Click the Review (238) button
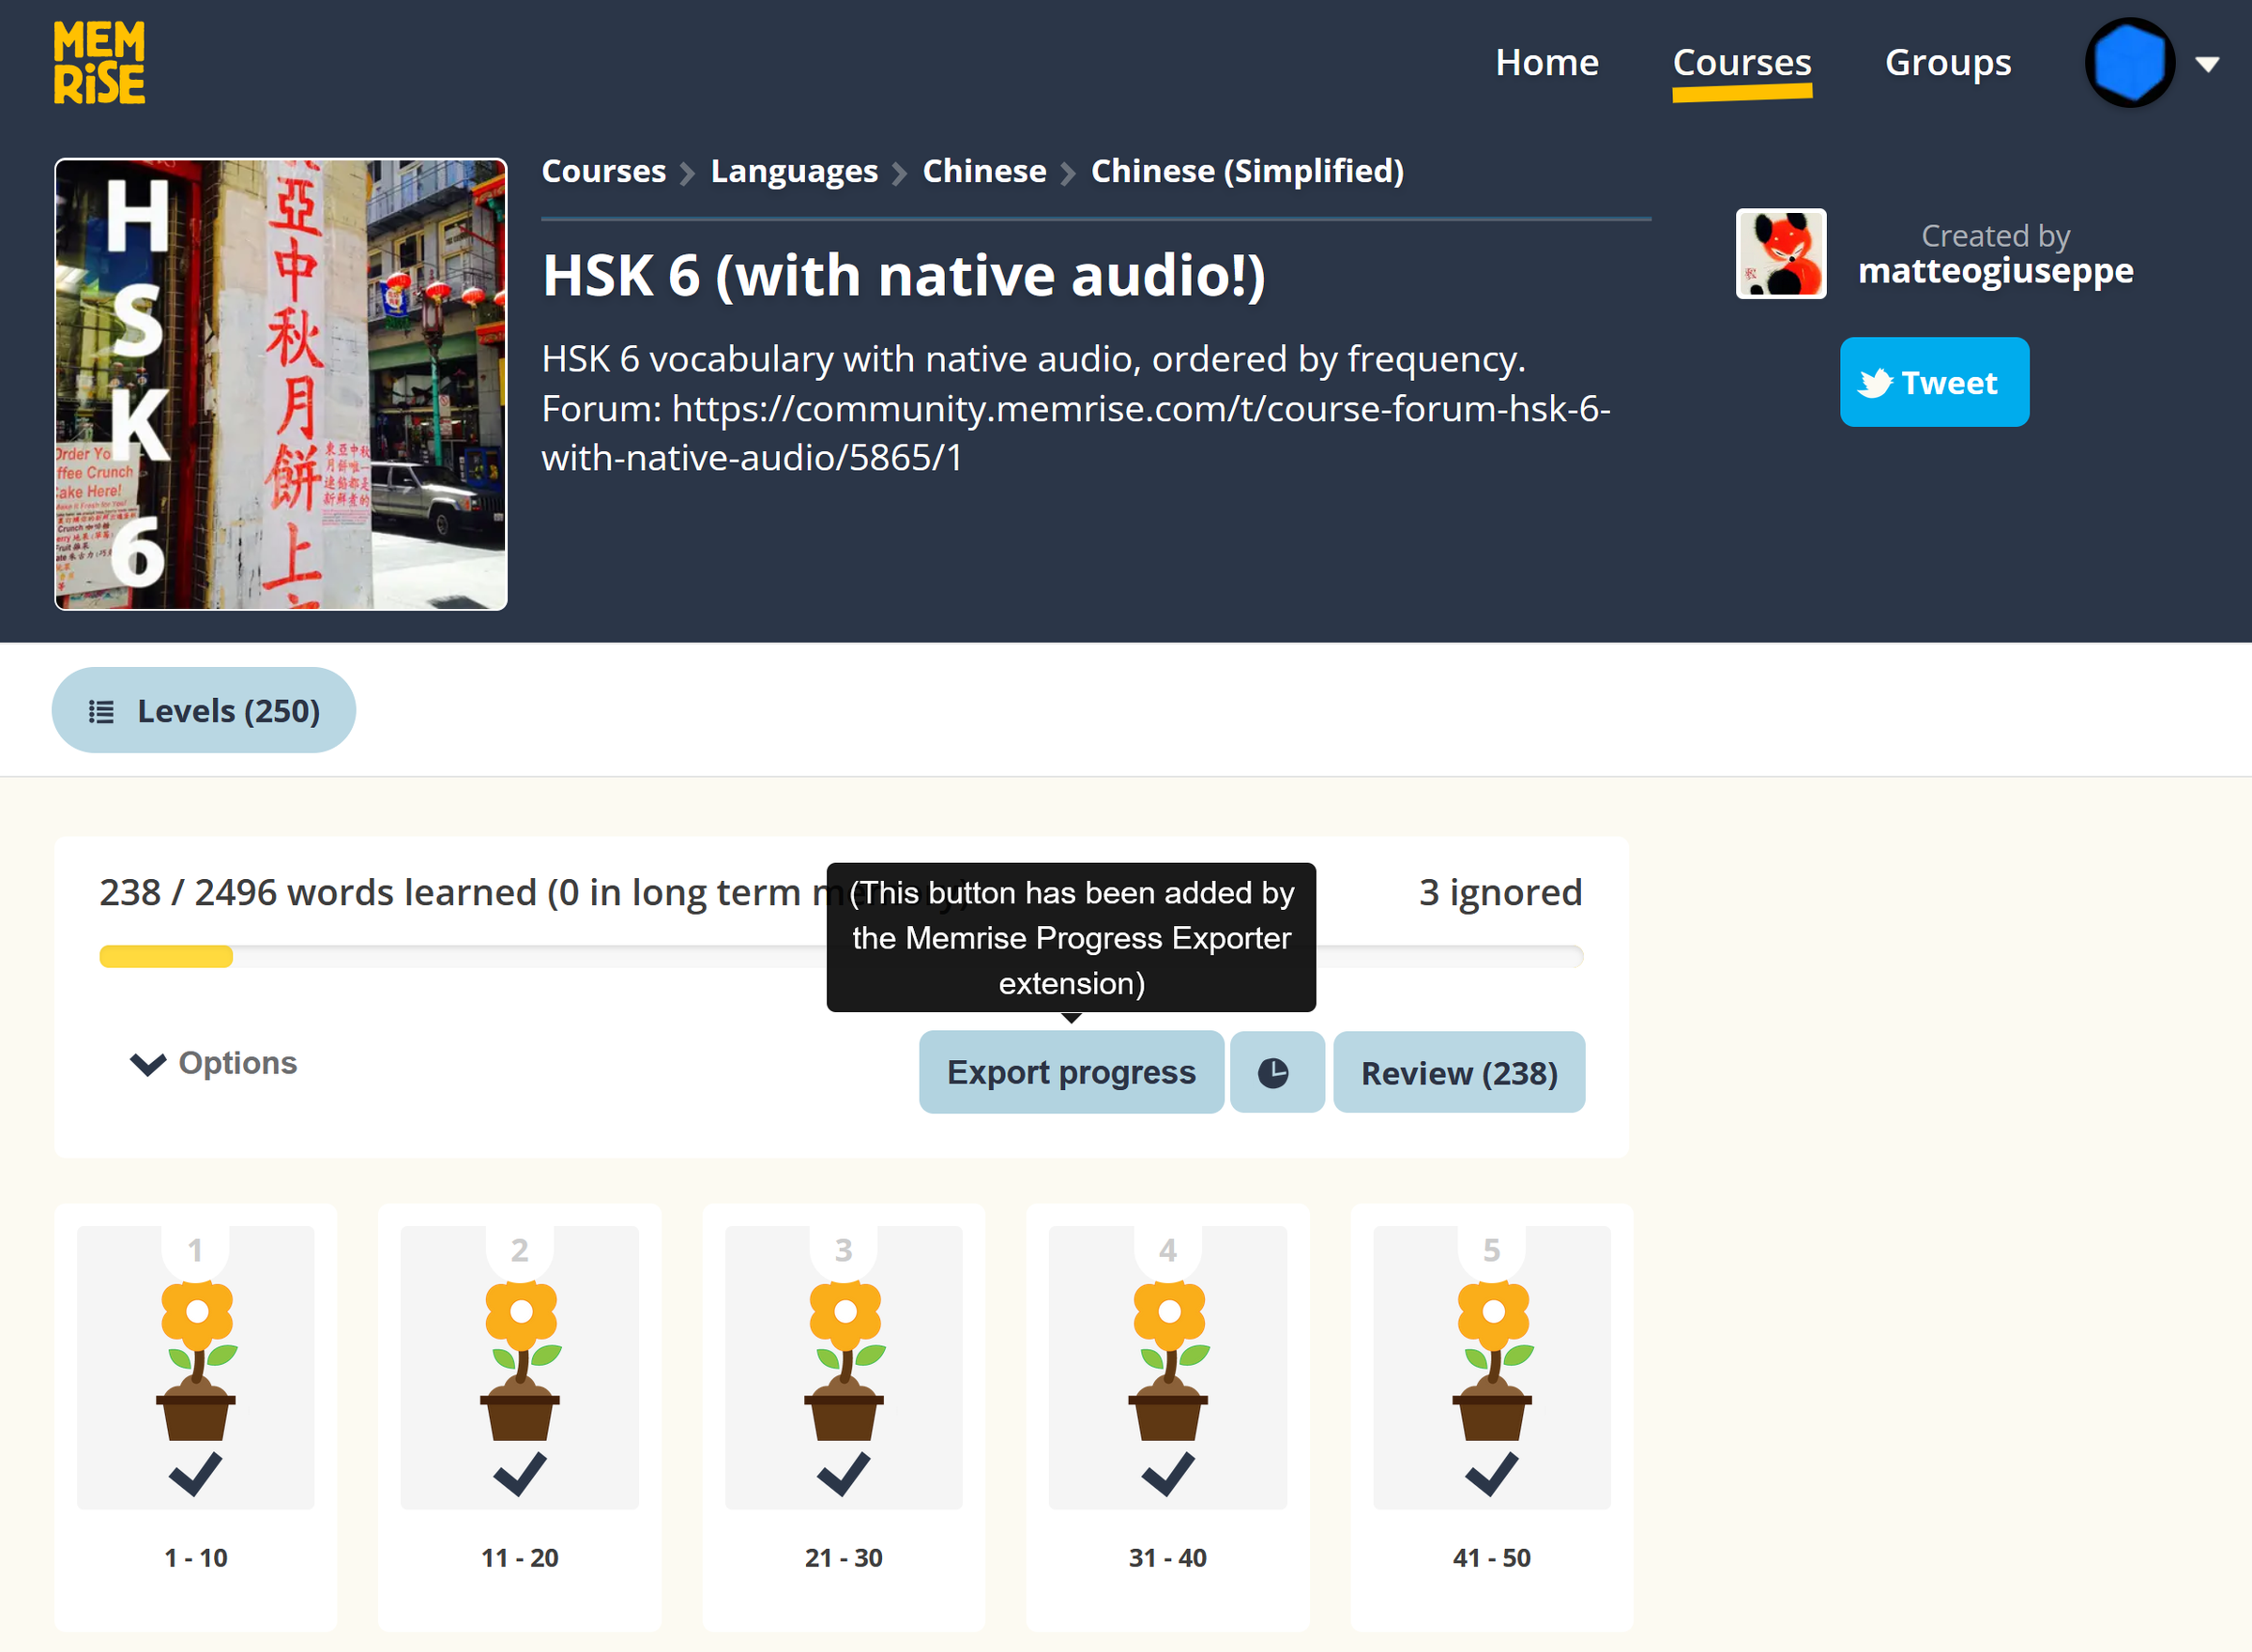 point(1458,1072)
